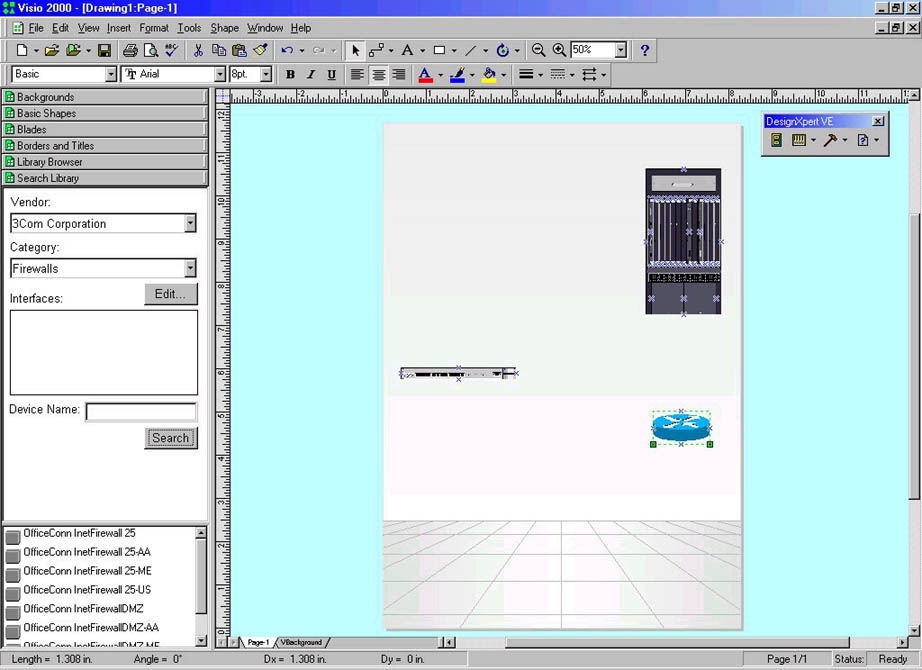Click the Save disk icon
The width and height of the screenshot is (922, 670).
104,50
